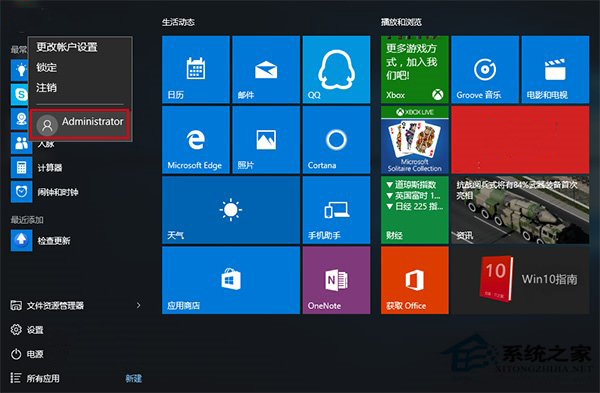
Task: Switch to Administrator account
Action: point(80,124)
